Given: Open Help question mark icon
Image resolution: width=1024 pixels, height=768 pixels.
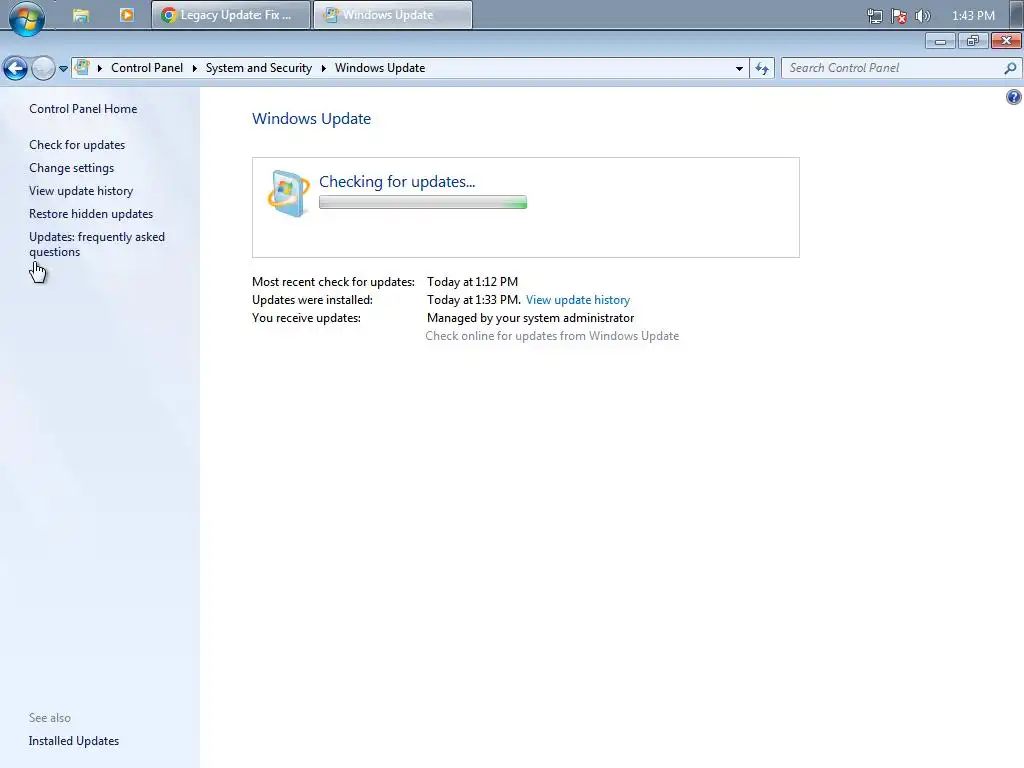Looking at the screenshot, I should [x=1014, y=97].
